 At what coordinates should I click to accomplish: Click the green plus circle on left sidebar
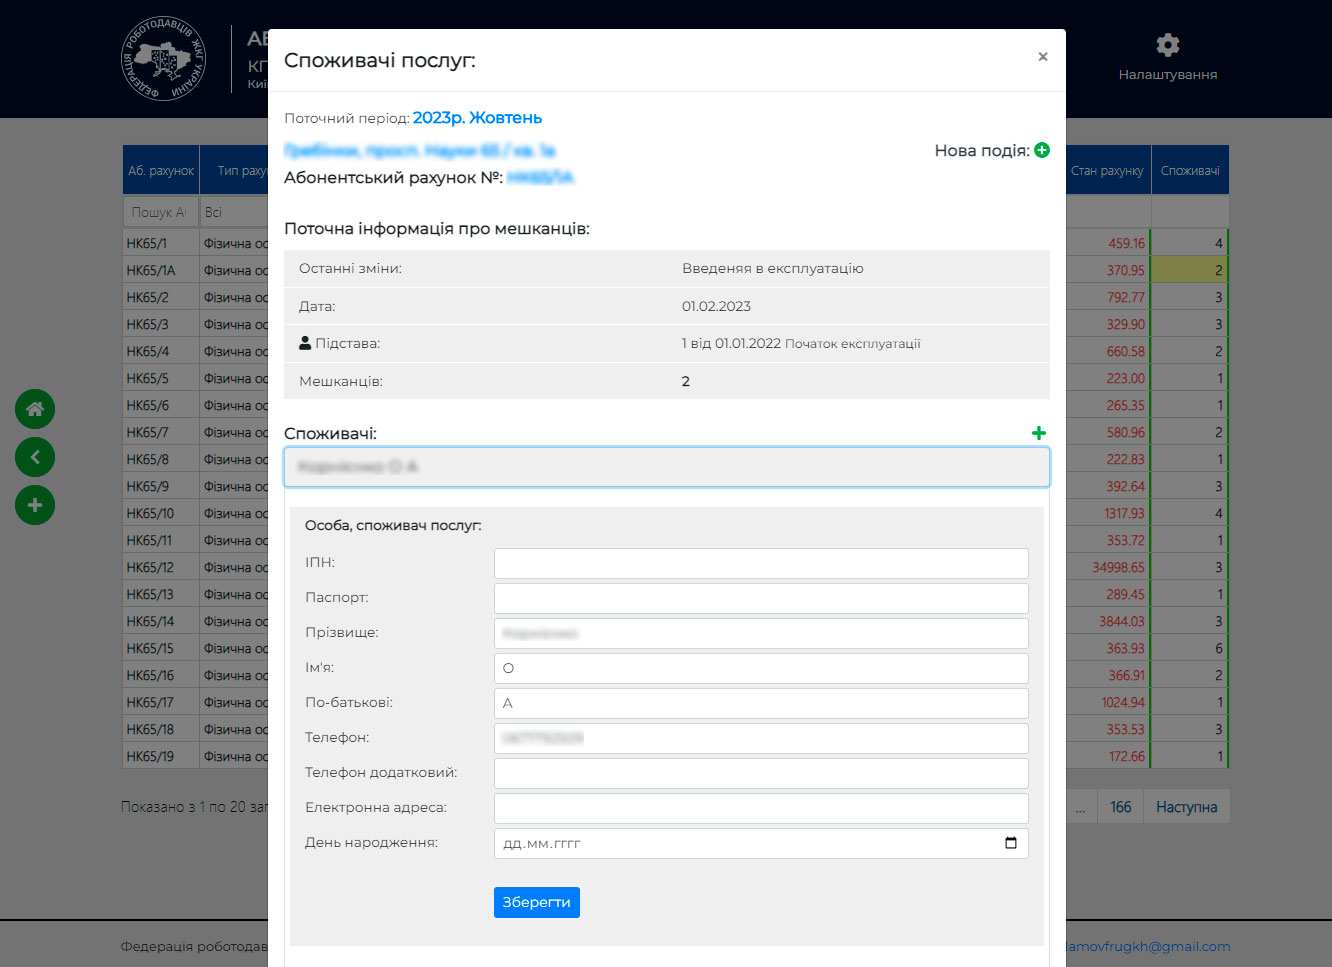tap(35, 505)
